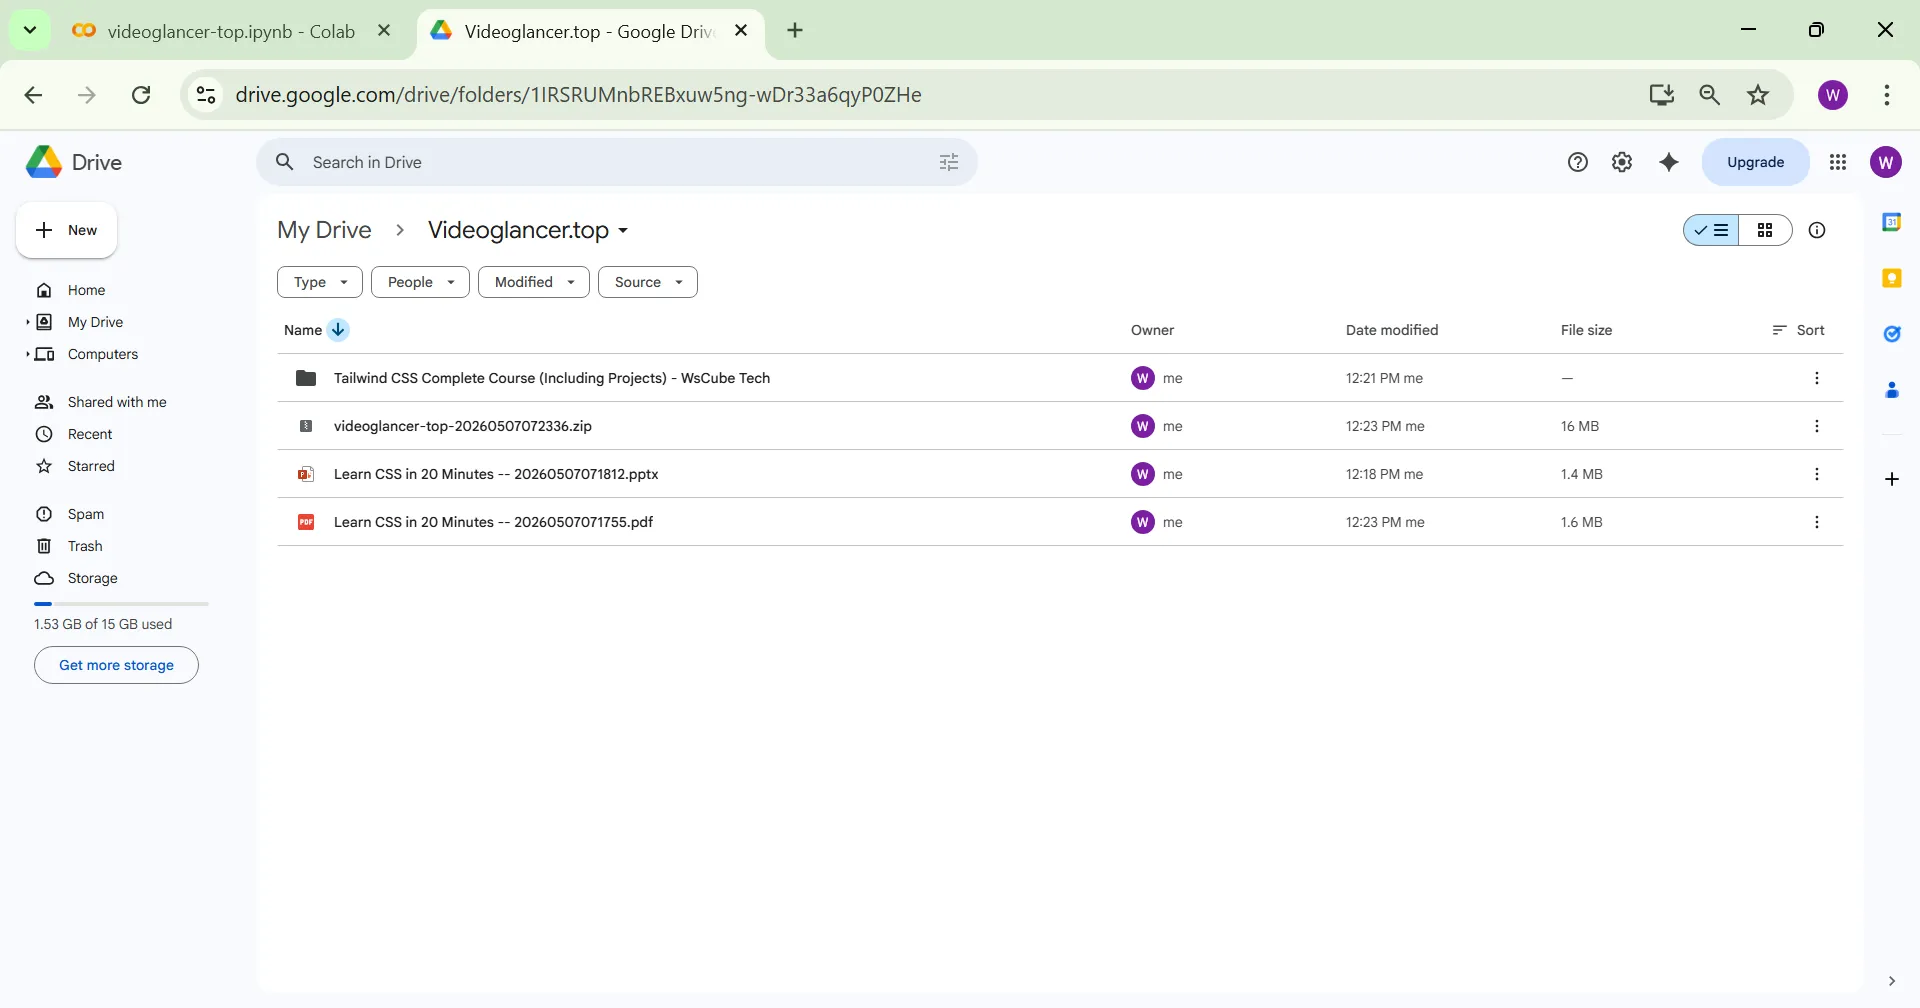Click the Date modified column header
This screenshot has height=1008, width=1920.
coord(1392,330)
